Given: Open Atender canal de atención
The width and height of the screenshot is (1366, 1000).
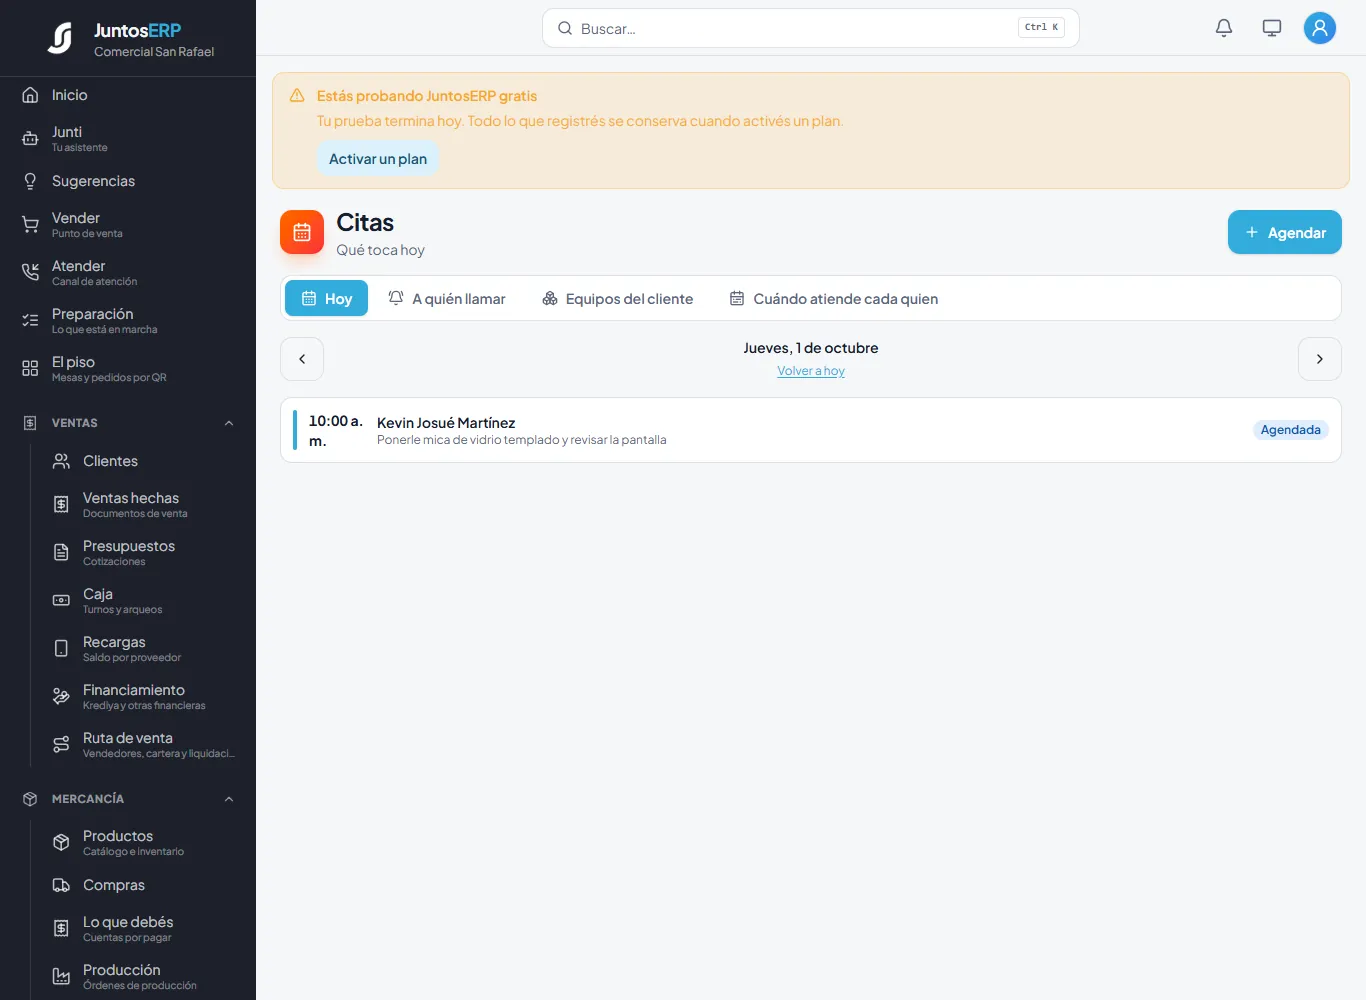Looking at the screenshot, I should 128,272.
